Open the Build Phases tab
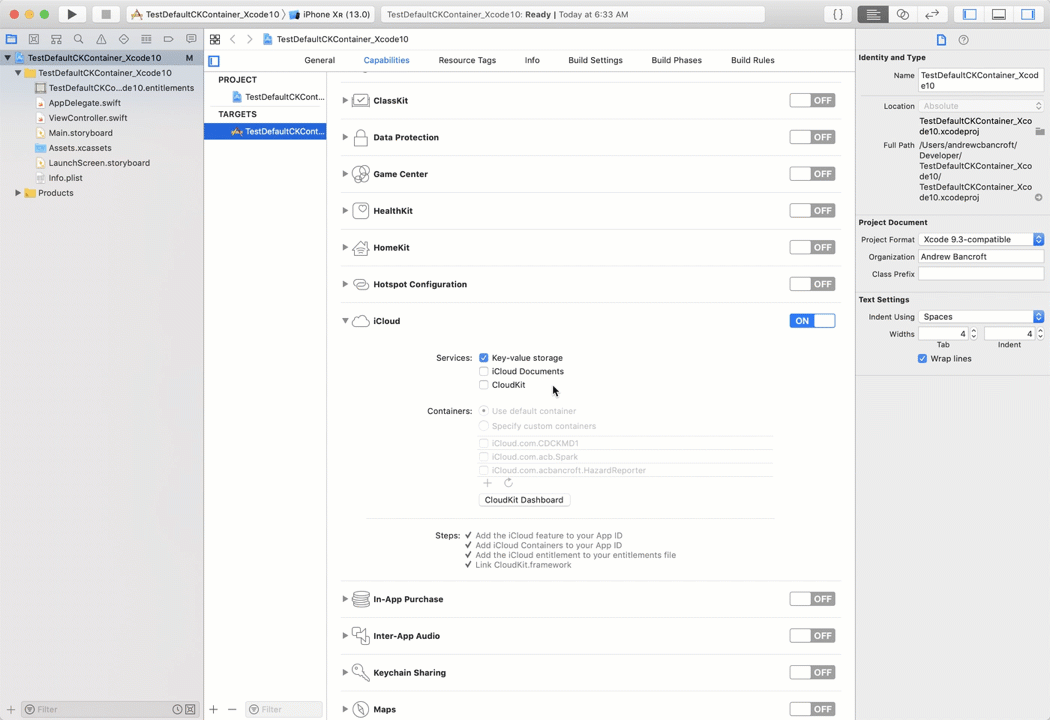The width and height of the screenshot is (1050, 720). [x=676, y=60]
